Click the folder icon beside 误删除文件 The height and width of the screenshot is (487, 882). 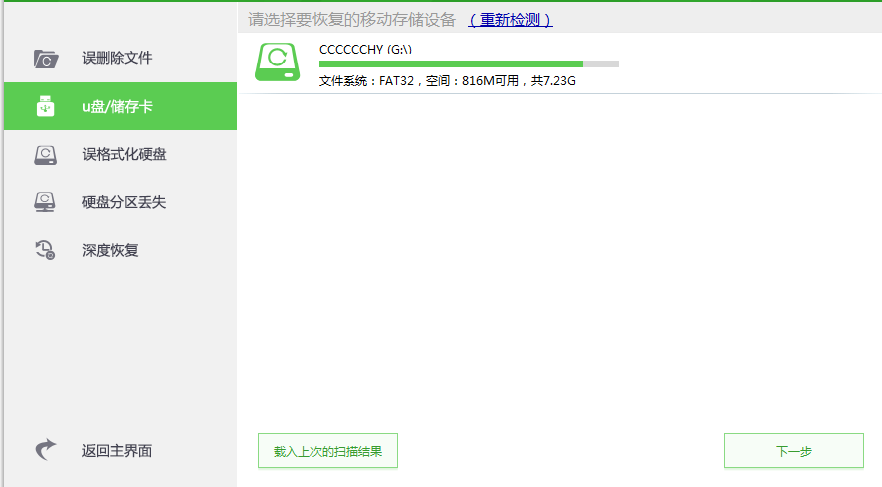(46, 59)
